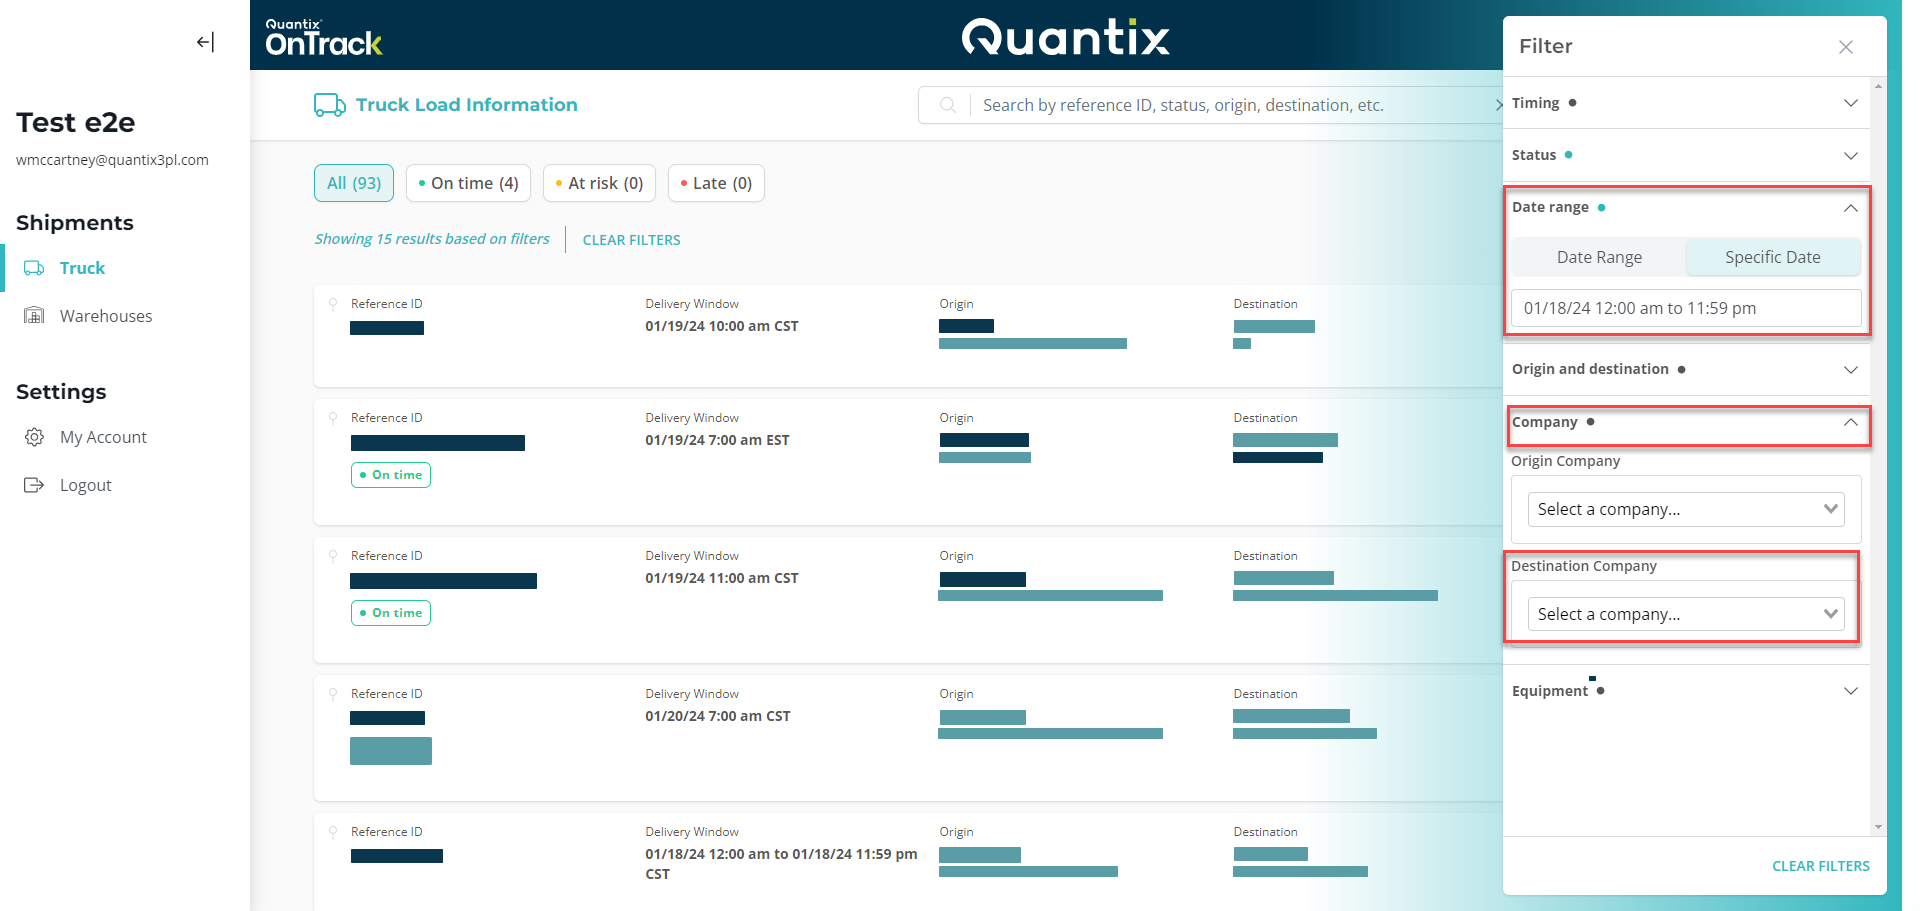The height and width of the screenshot is (911, 1920).
Task: Click the search magnifier icon
Action: pyautogui.click(x=947, y=105)
